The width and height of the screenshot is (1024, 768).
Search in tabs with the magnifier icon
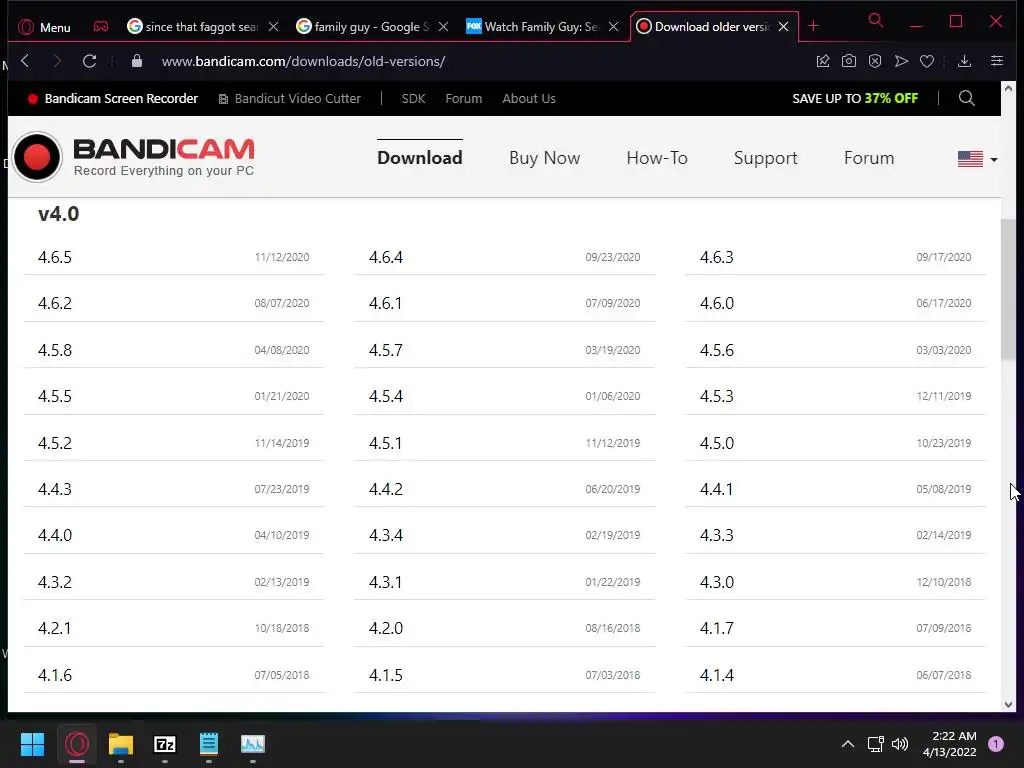[x=876, y=20]
